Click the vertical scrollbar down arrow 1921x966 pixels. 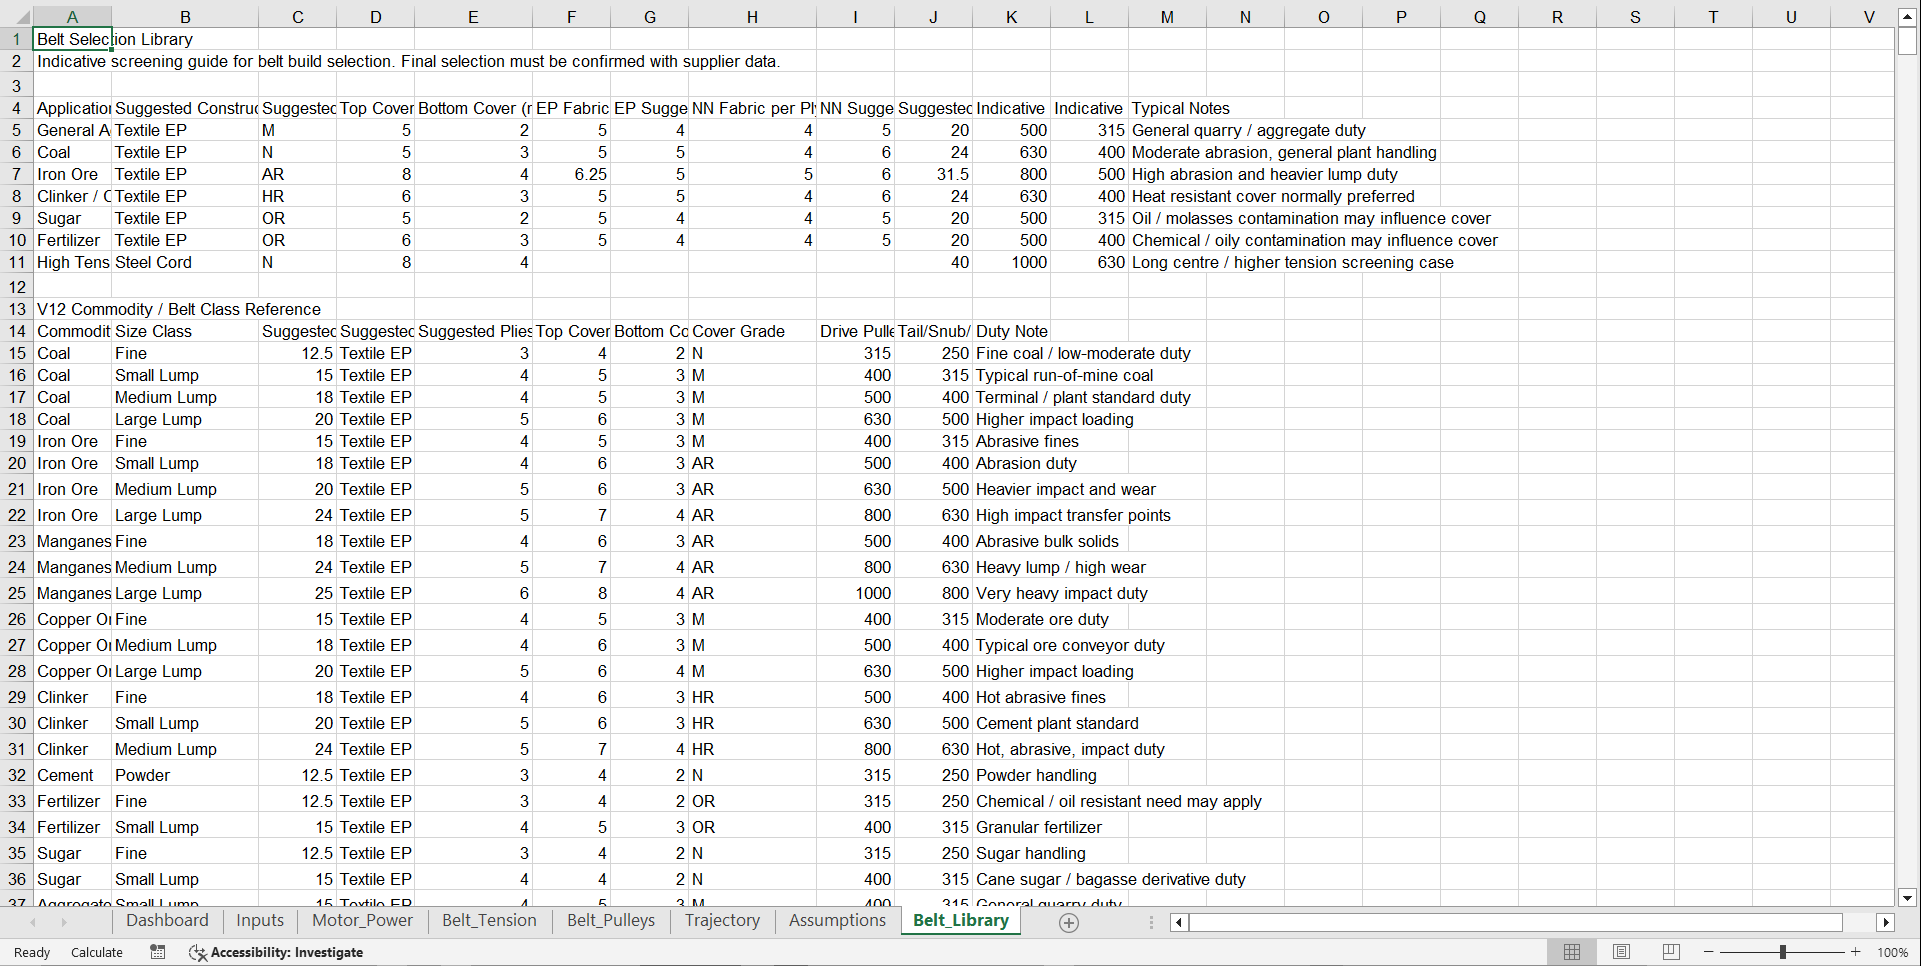point(1908,898)
